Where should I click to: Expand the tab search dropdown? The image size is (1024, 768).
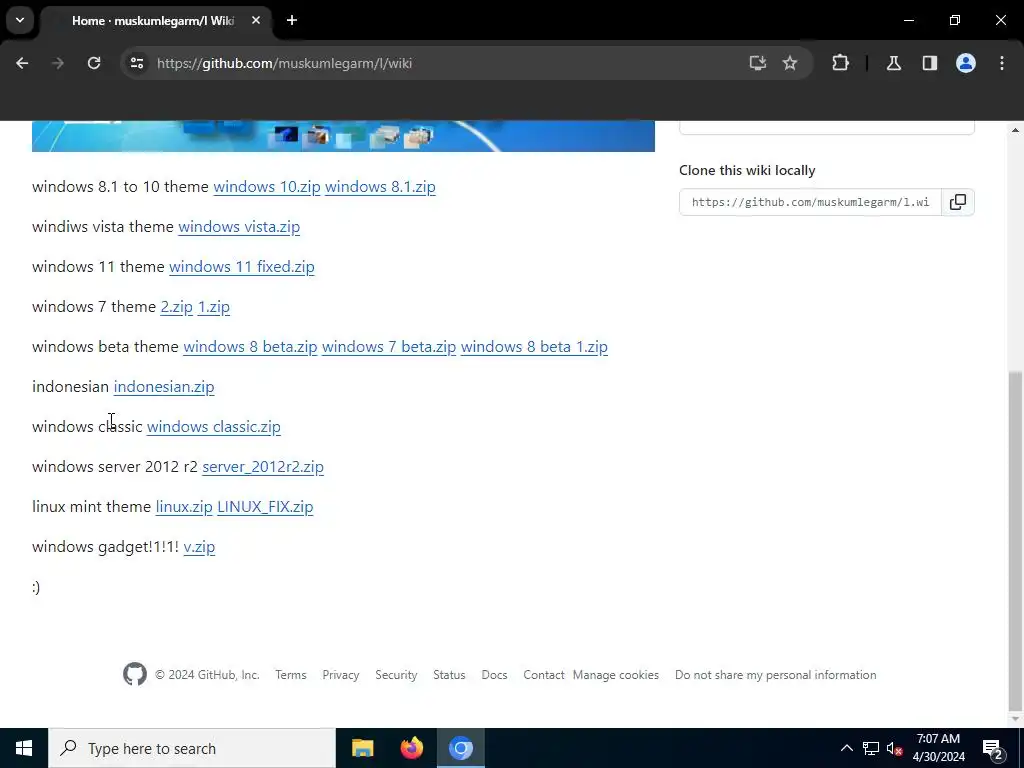(20, 20)
